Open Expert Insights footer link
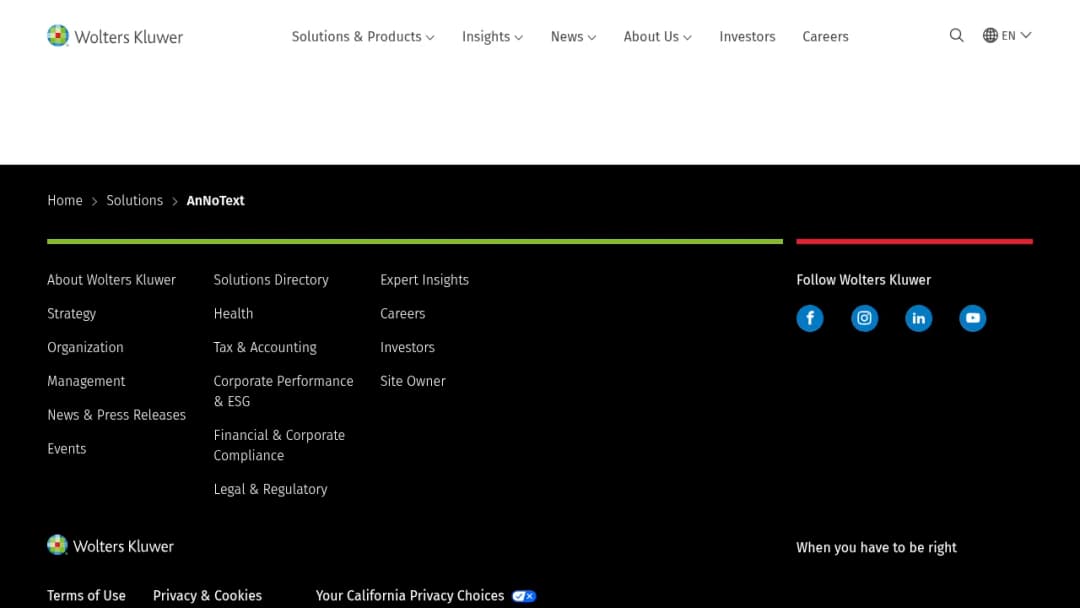Image resolution: width=1080 pixels, height=608 pixels. (x=424, y=280)
